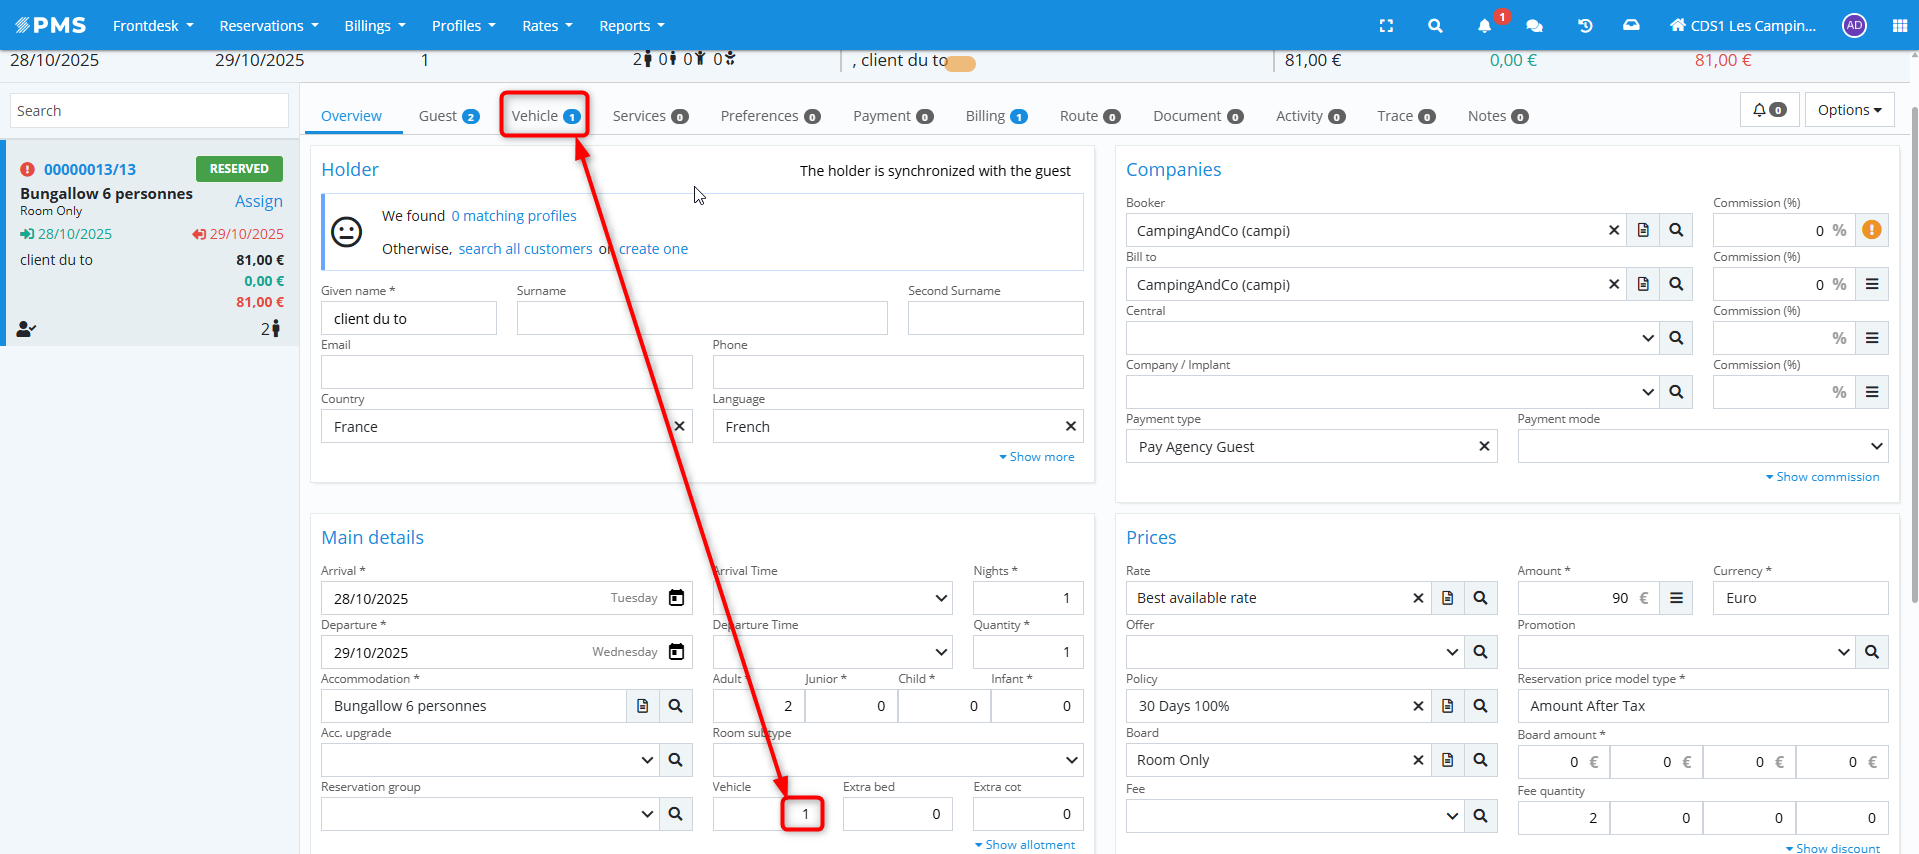Switch to the Vehicle tab
Image resolution: width=1919 pixels, height=854 pixels.
coord(544,116)
